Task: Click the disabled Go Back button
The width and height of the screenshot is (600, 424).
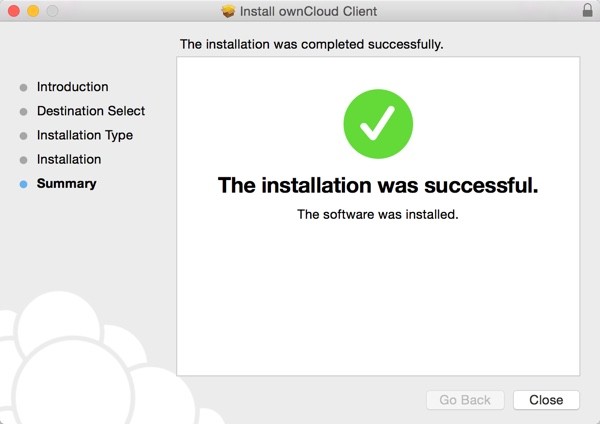Action: [x=465, y=400]
